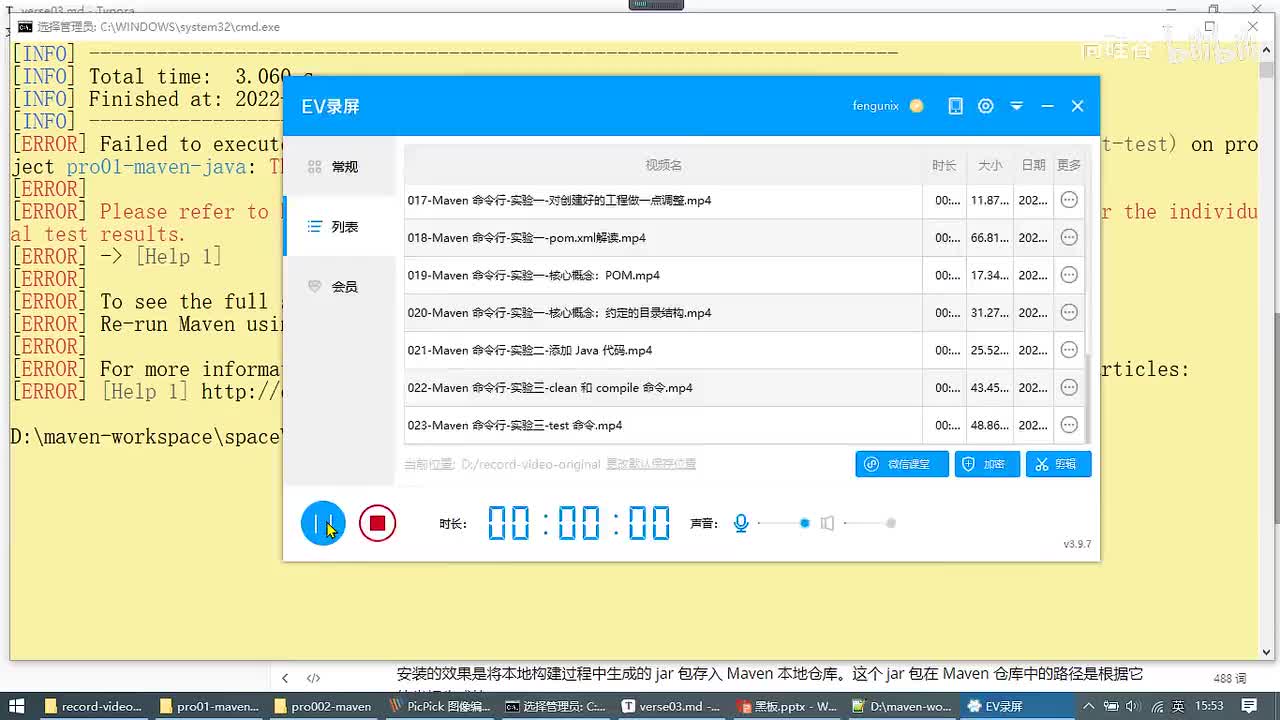The image size is (1280, 720).
Task: Switch to PicPick taskbar item
Action: click(x=438, y=706)
